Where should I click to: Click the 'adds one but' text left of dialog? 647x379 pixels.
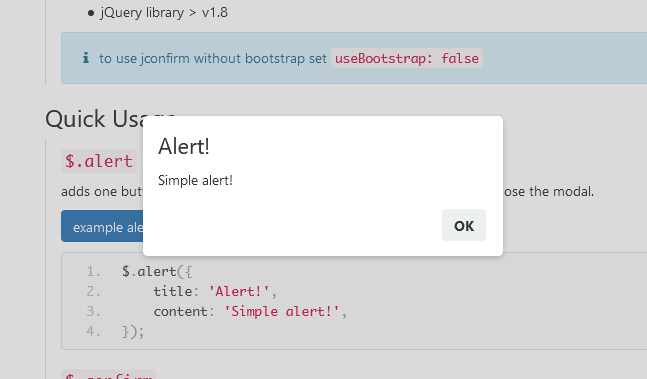coord(102,191)
